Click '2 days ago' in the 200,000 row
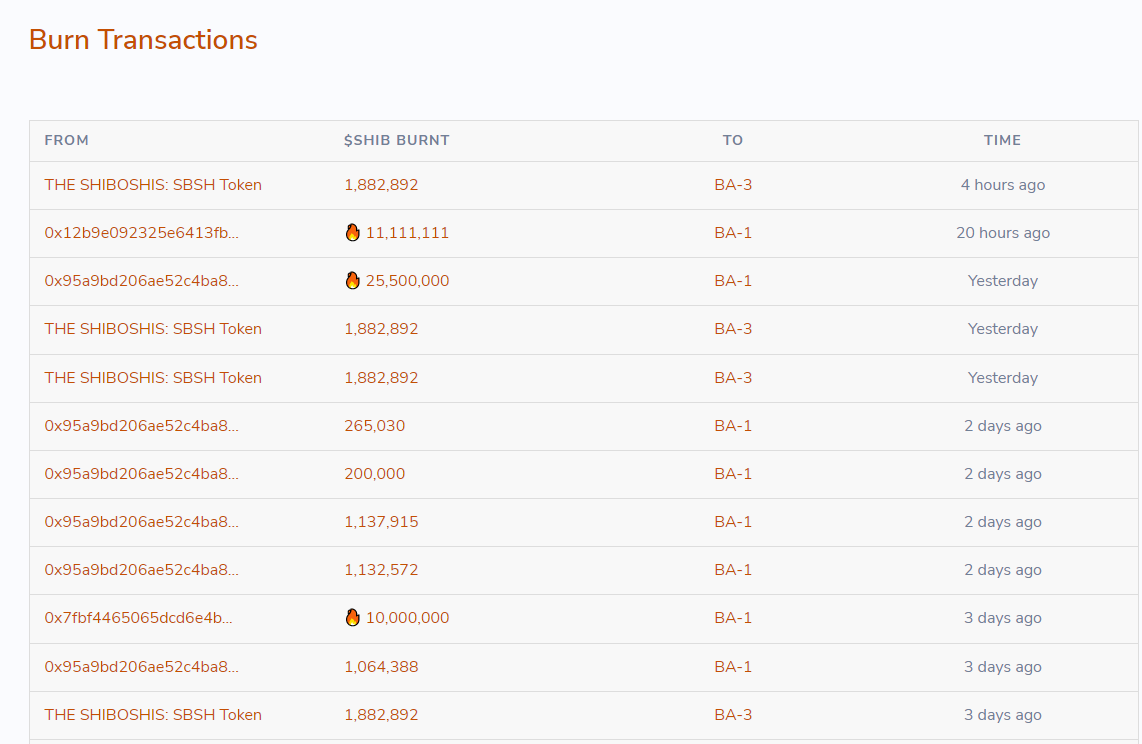Screen dimensions: 1142x744 click(x=1002, y=474)
